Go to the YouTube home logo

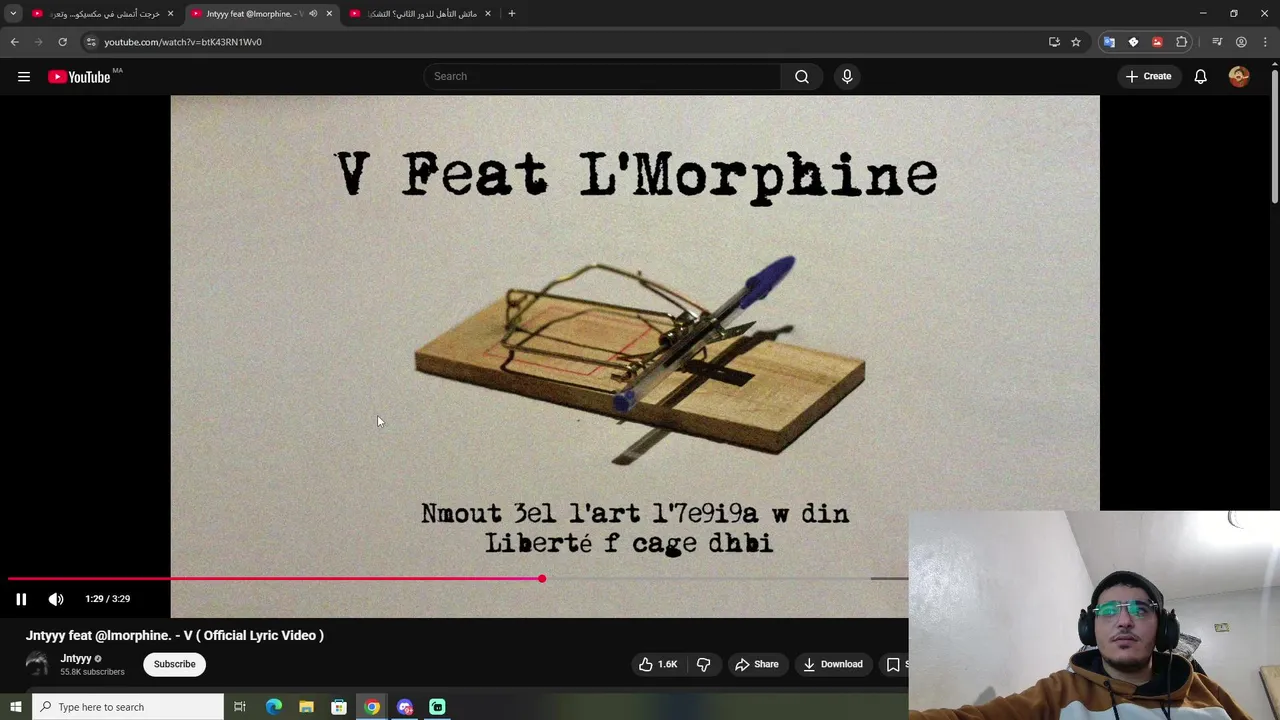coord(79,76)
